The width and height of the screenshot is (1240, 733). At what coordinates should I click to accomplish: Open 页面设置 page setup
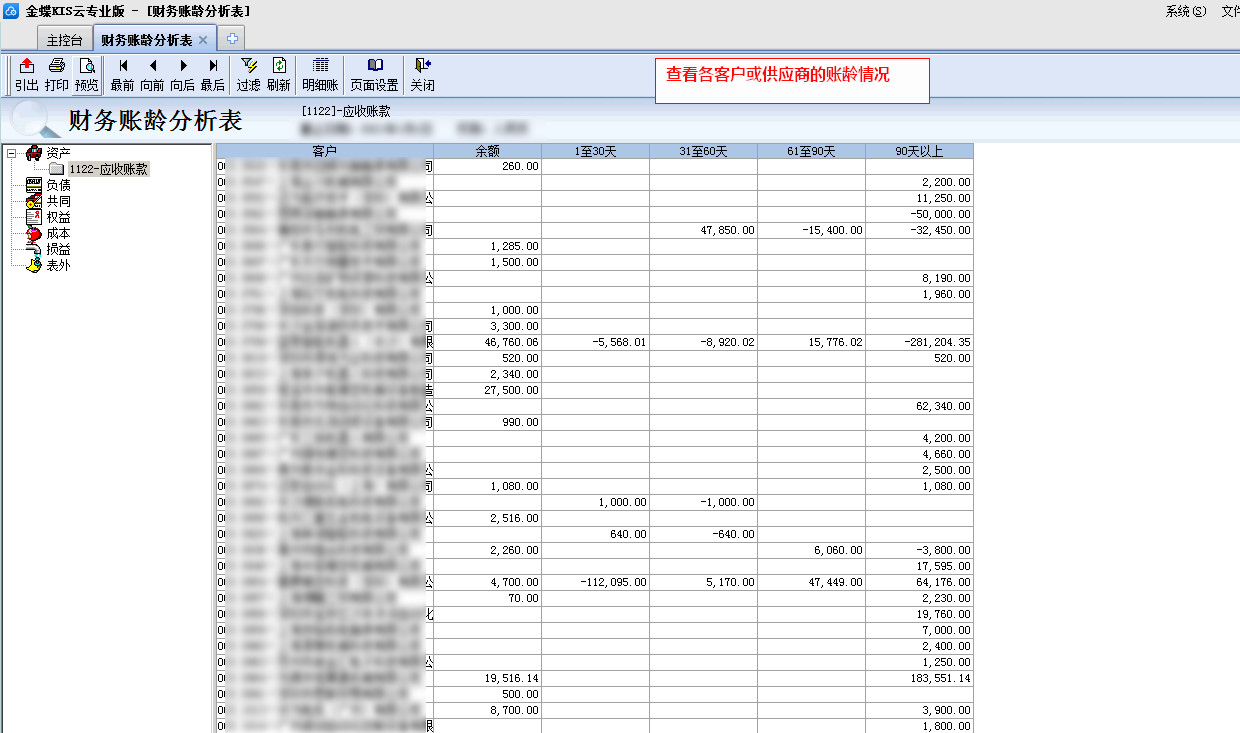tap(374, 74)
